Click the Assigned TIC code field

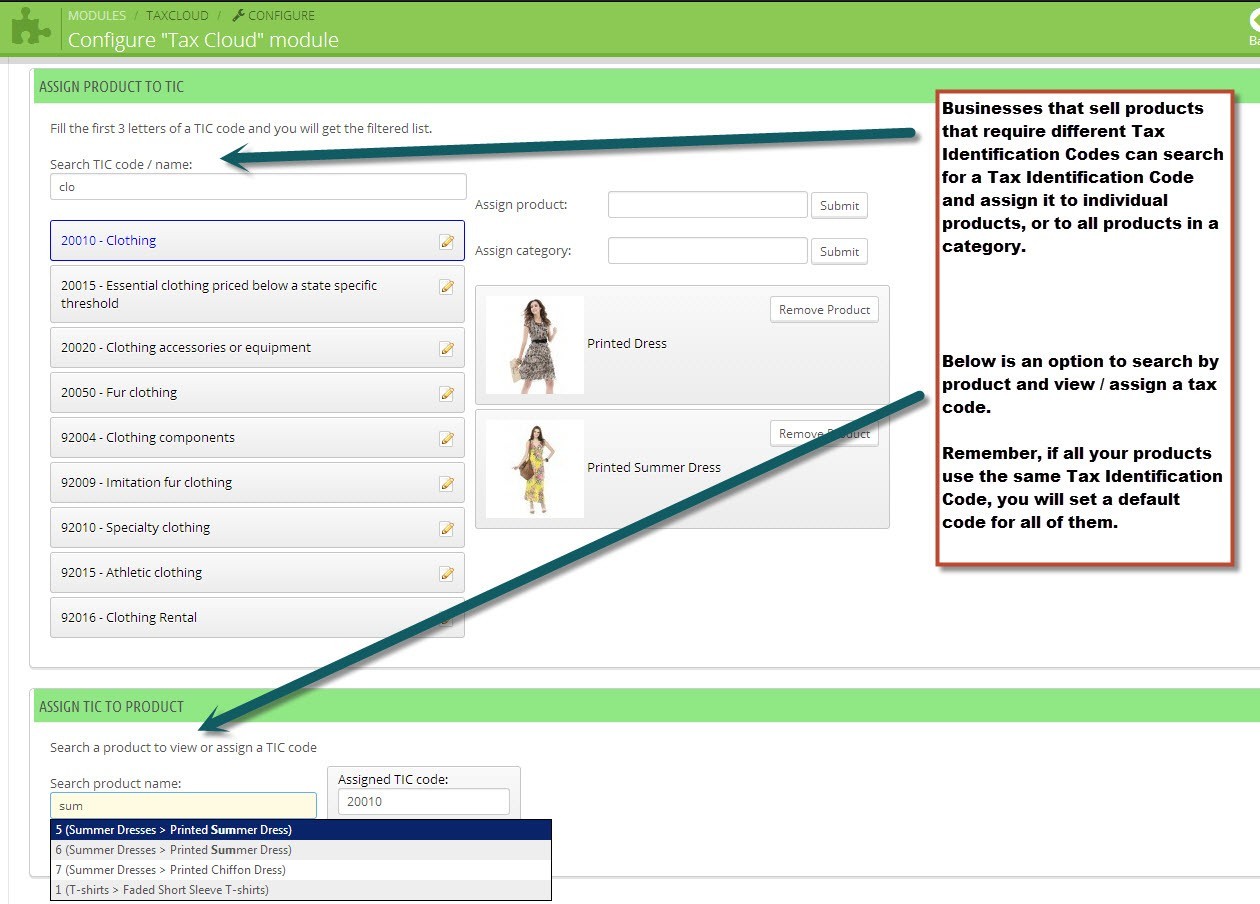tap(423, 802)
